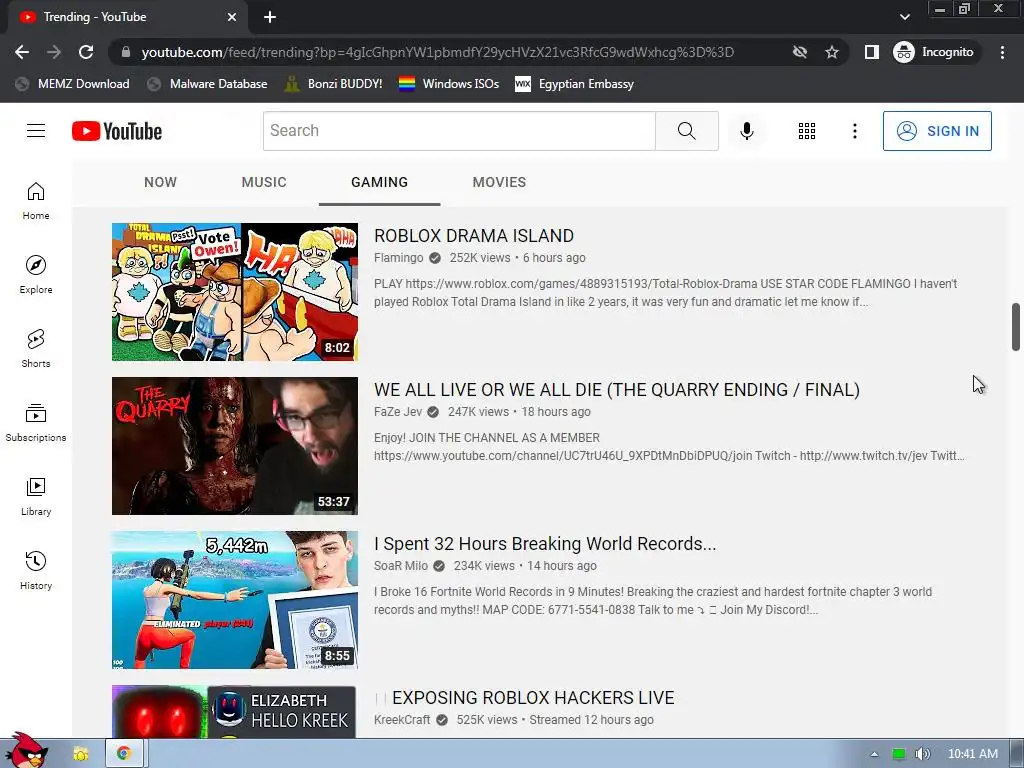
Task: Close the Trending - YouTube tab
Action: [232, 17]
